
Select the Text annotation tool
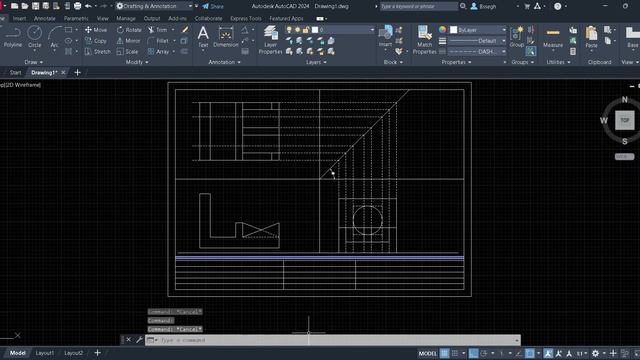coord(203,37)
